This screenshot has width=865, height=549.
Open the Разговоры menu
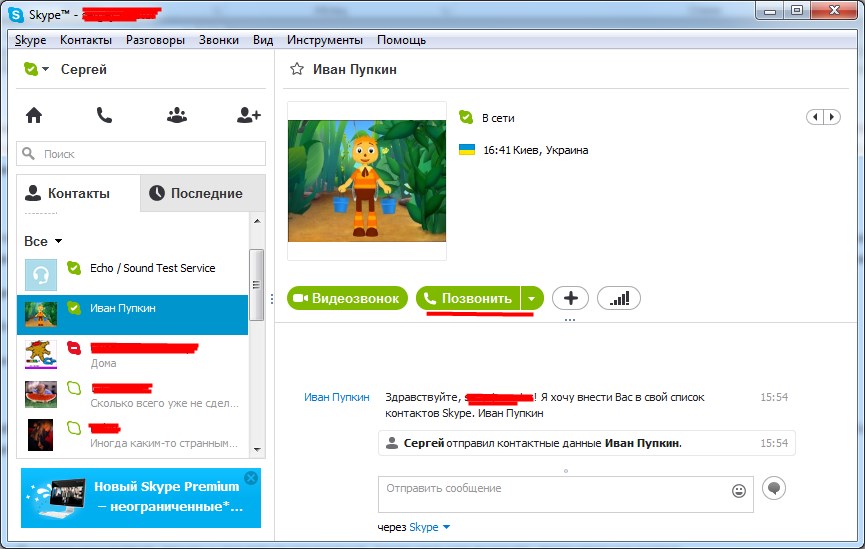pyautogui.click(x=155, y=40)
